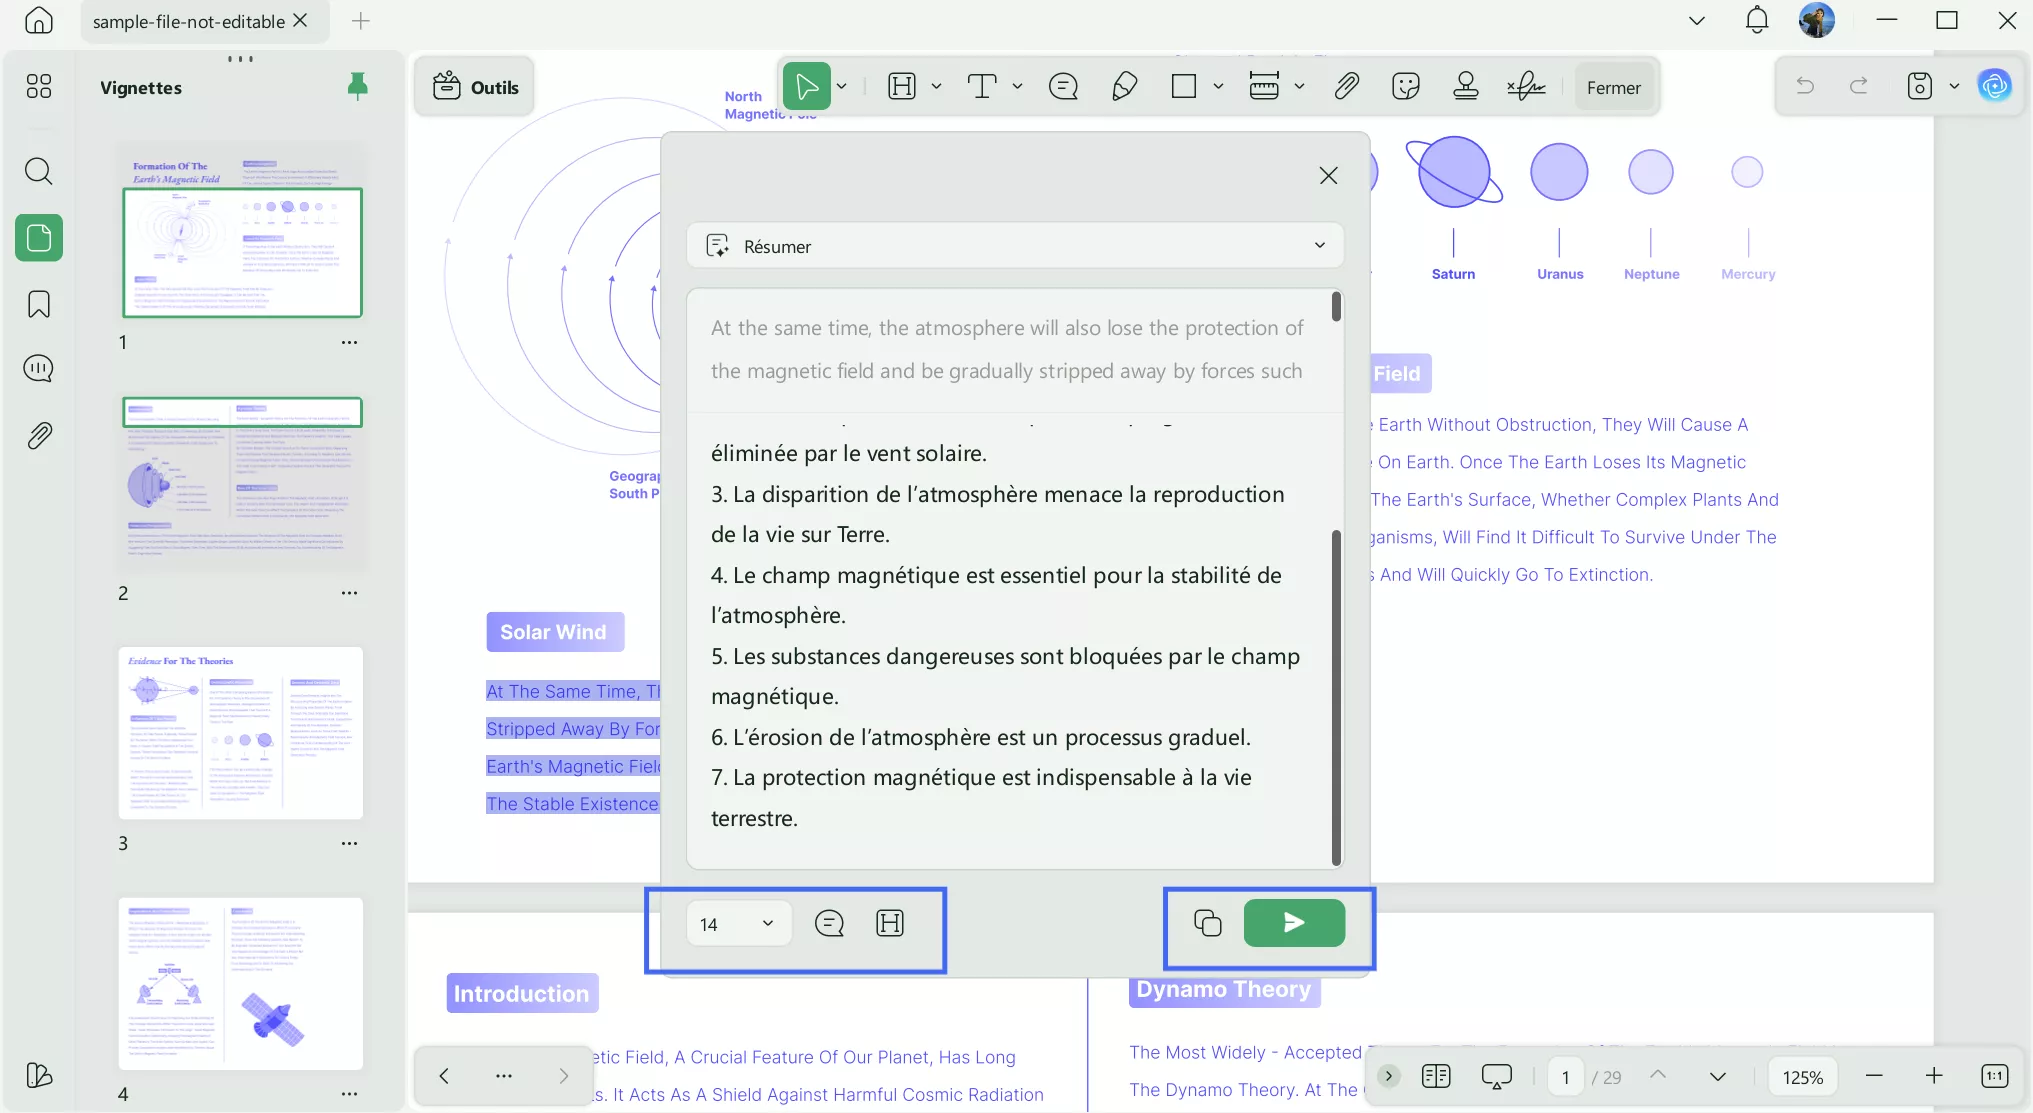Open the AI assistant icon
The height and width of the screenshot is (1113, 2033).
tap(1994, 86)
